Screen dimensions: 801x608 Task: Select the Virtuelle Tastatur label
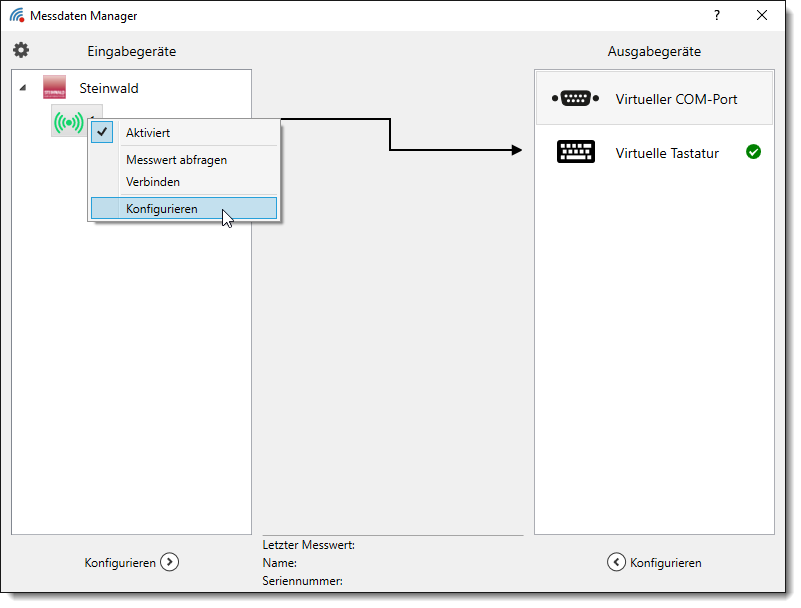tap(667, 153)
